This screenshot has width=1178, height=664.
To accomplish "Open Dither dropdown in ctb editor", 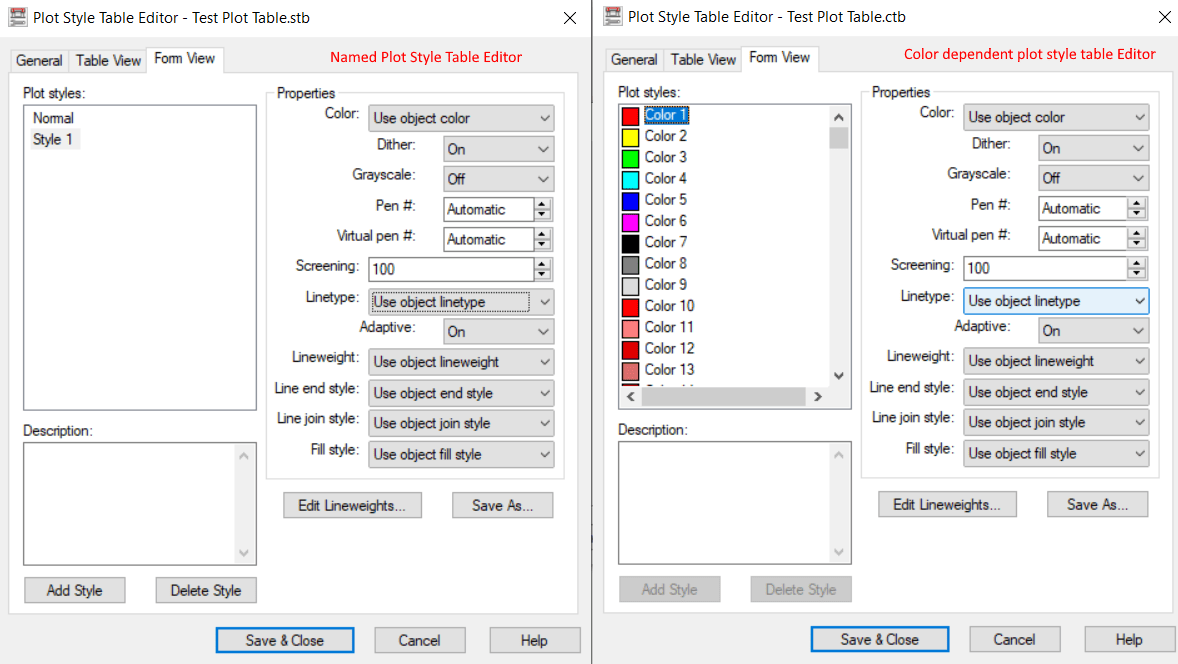I will pos(1094,148).
